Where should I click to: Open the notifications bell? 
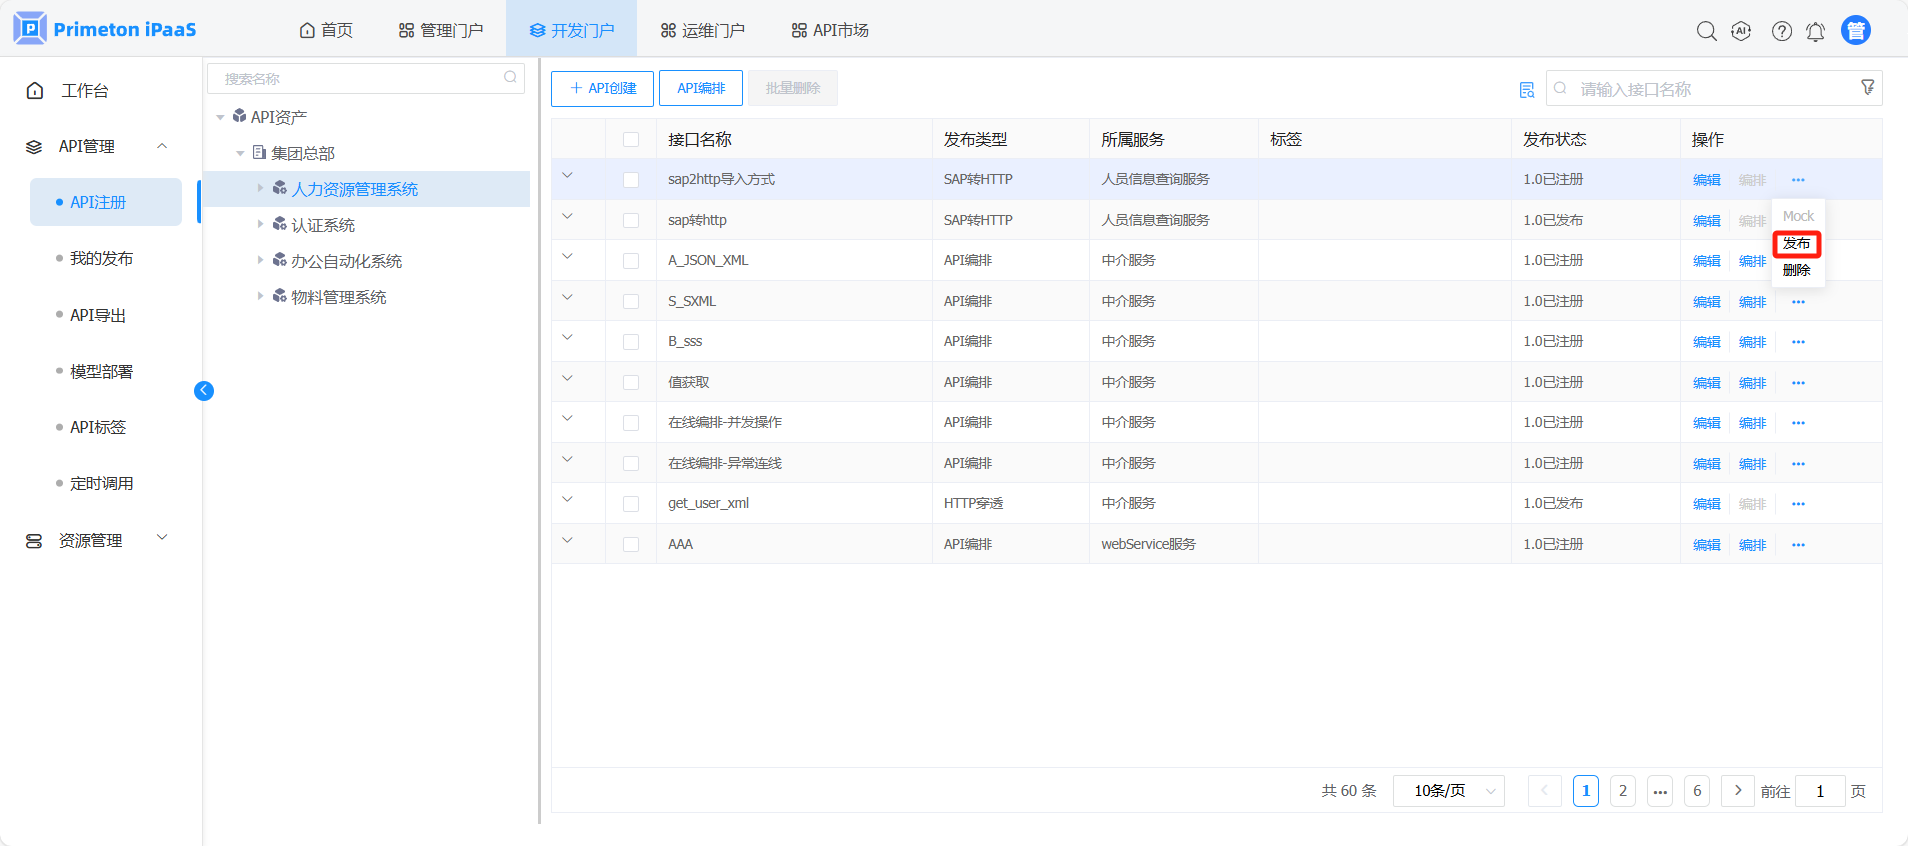(1815, 32)
